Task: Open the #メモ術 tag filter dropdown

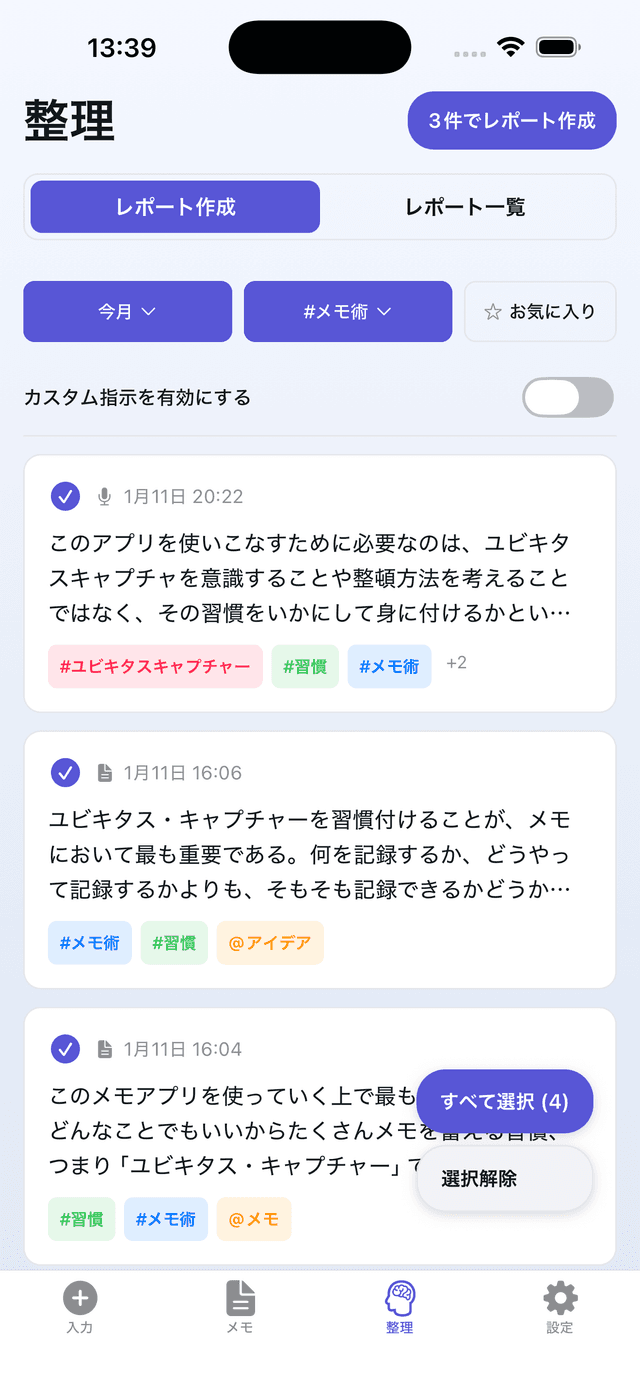Action: pos(347,311)
